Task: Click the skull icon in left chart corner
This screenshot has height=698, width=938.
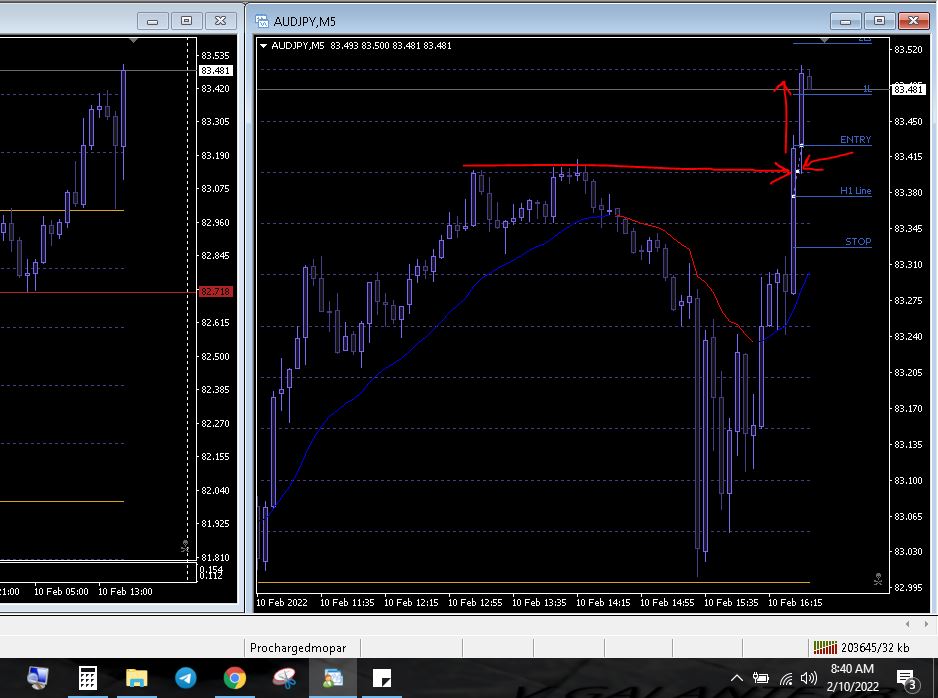Action: (185, 546)
